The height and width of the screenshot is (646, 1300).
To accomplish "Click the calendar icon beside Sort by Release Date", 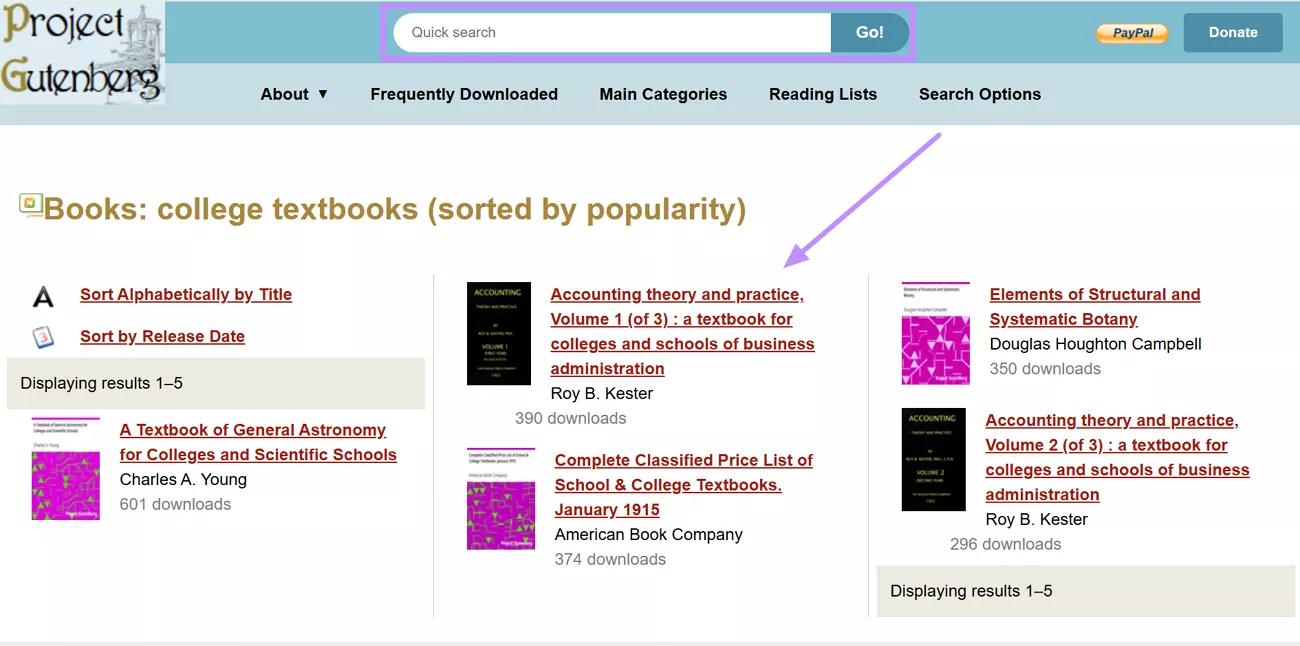I will click(41, 336).
